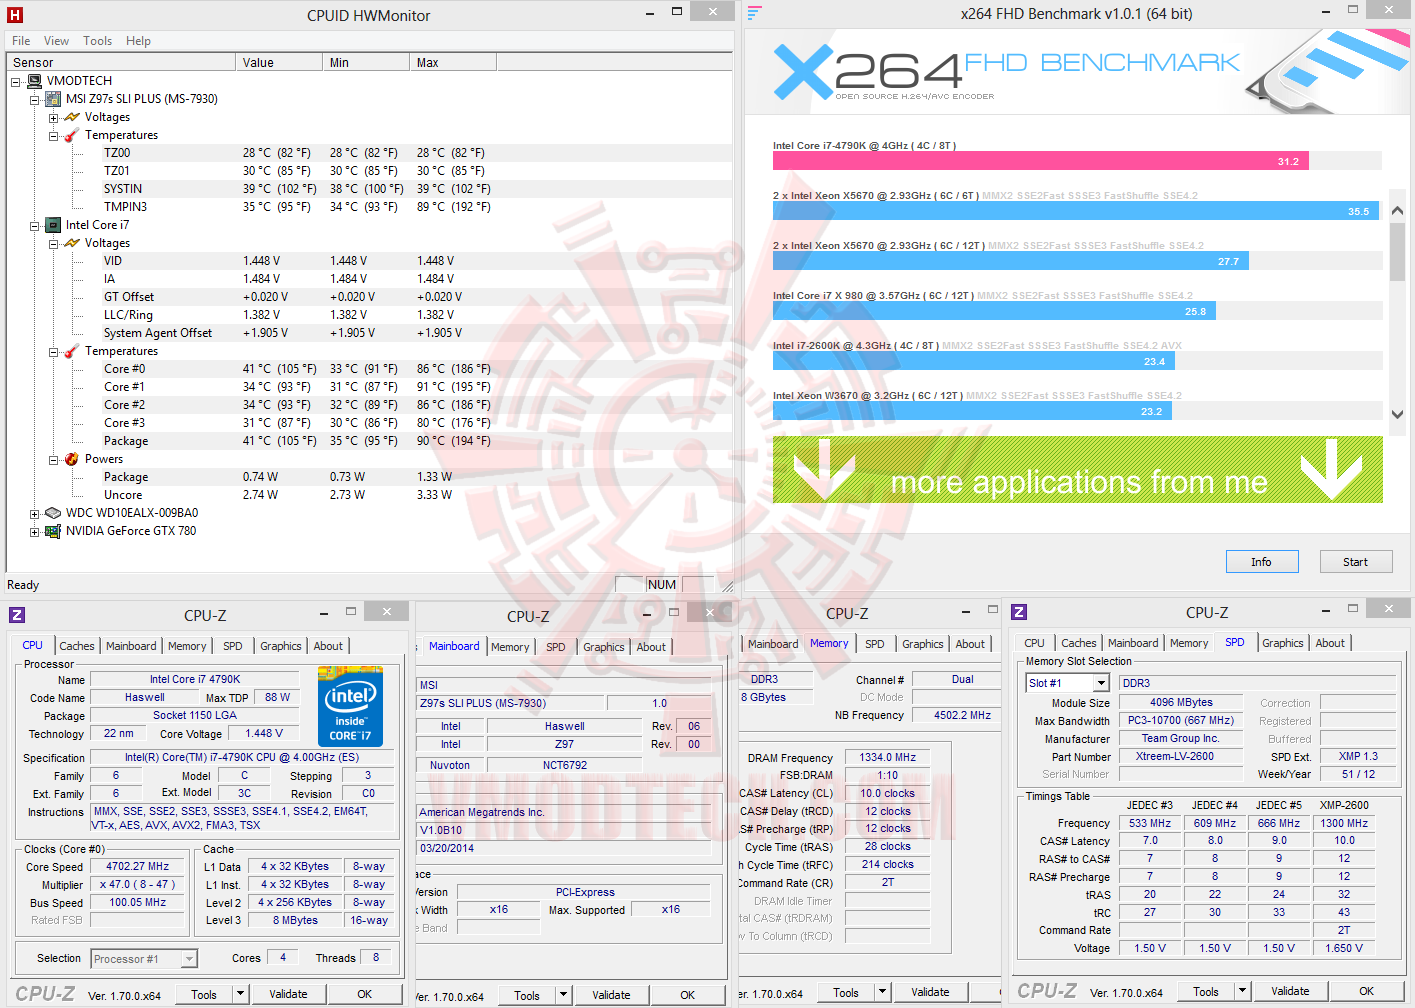
Task: Click the Intel inside Core i7 logo
Action: (x=350, y=708)
